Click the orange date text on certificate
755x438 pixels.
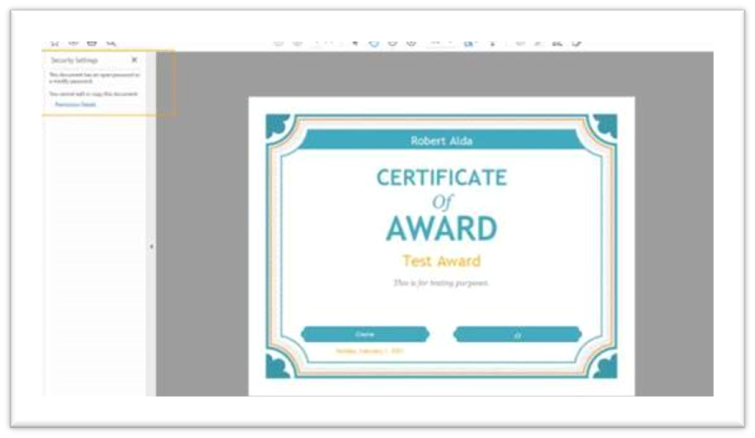[x=370, y=351]
